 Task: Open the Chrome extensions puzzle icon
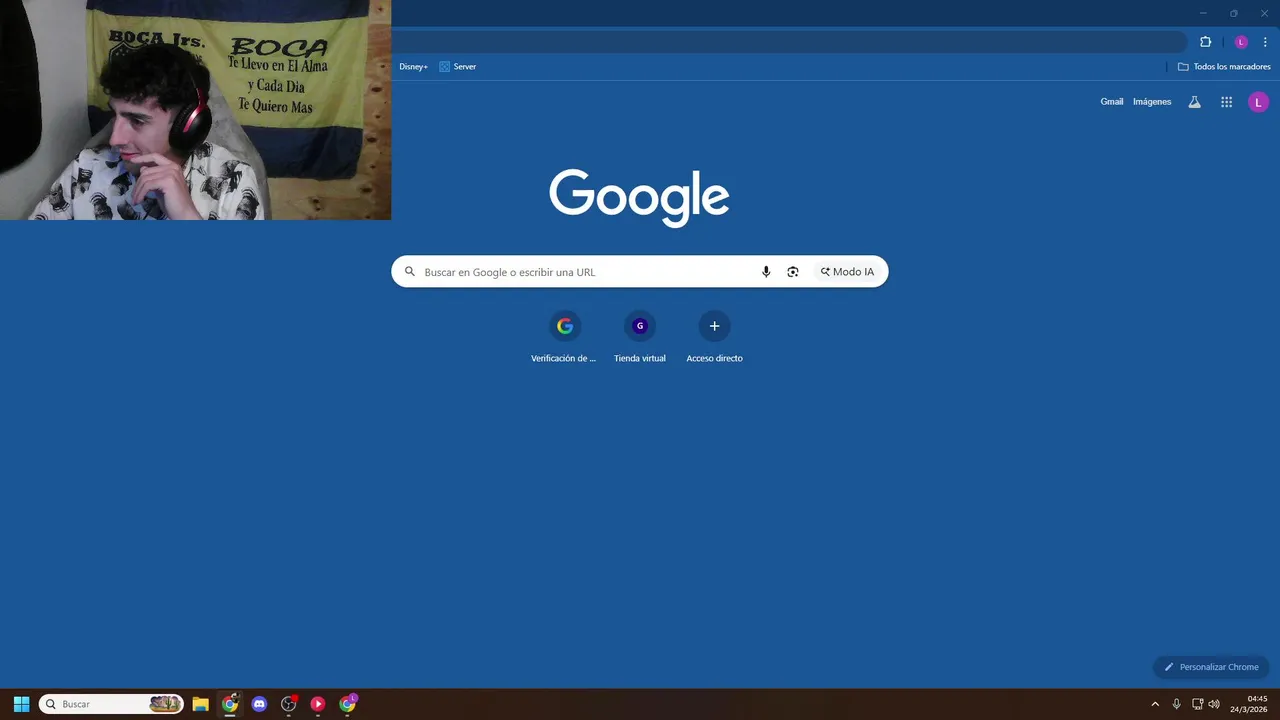(x=1205, y=42)
